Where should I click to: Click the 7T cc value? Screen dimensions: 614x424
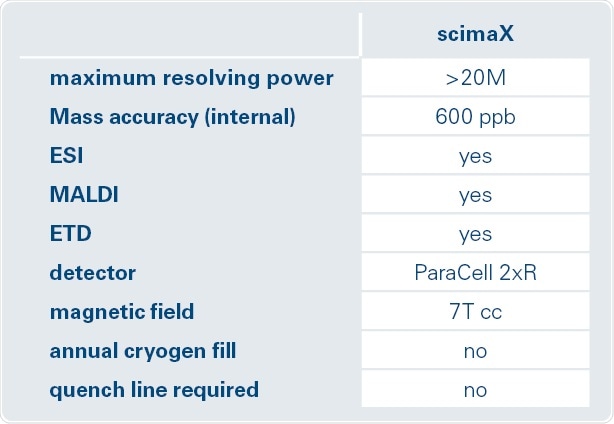[475, 312]
